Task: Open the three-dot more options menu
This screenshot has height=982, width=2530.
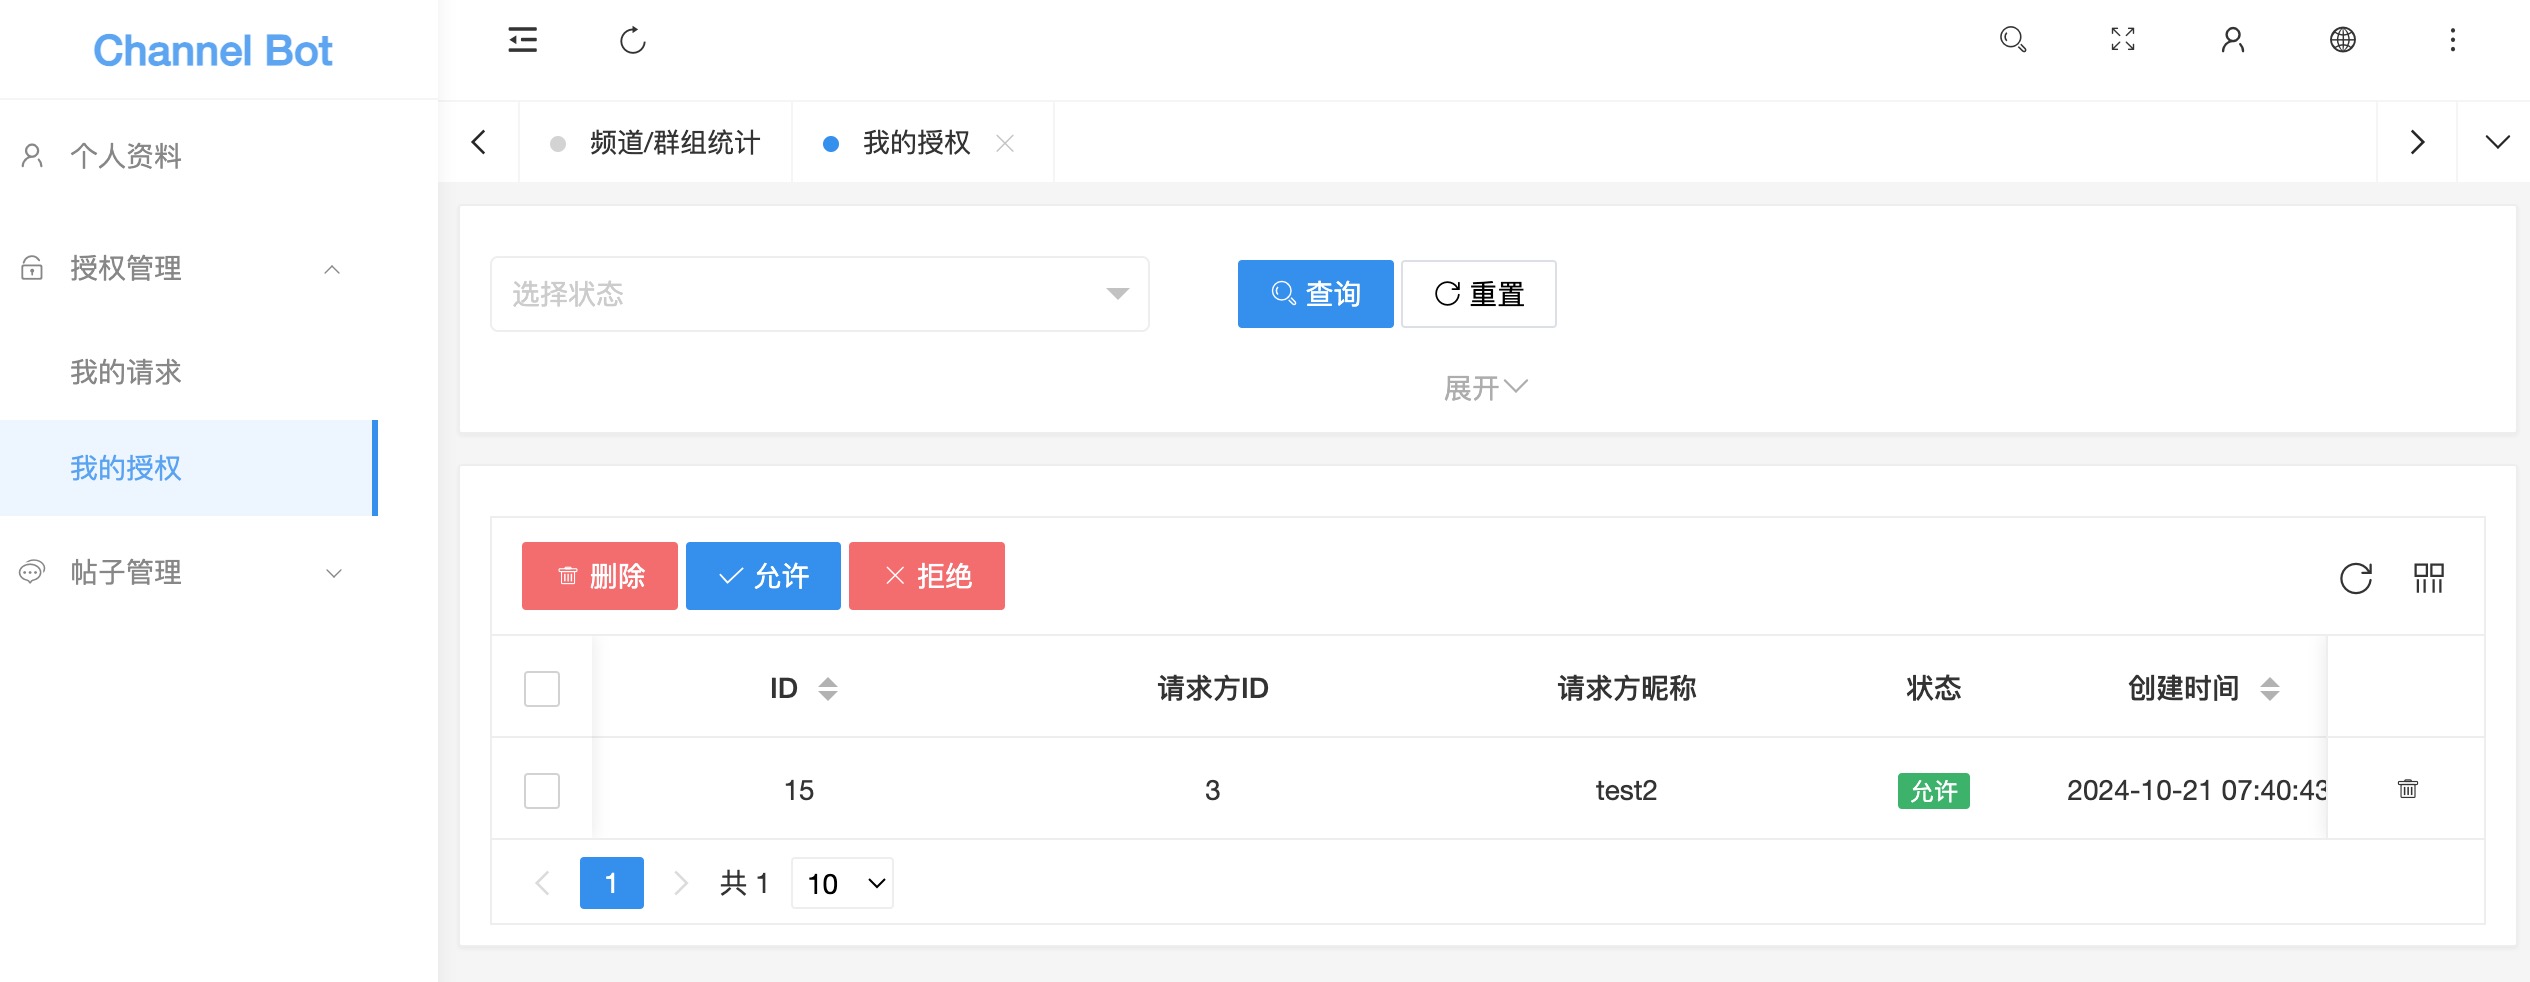Action: (x=2452, y=40)
